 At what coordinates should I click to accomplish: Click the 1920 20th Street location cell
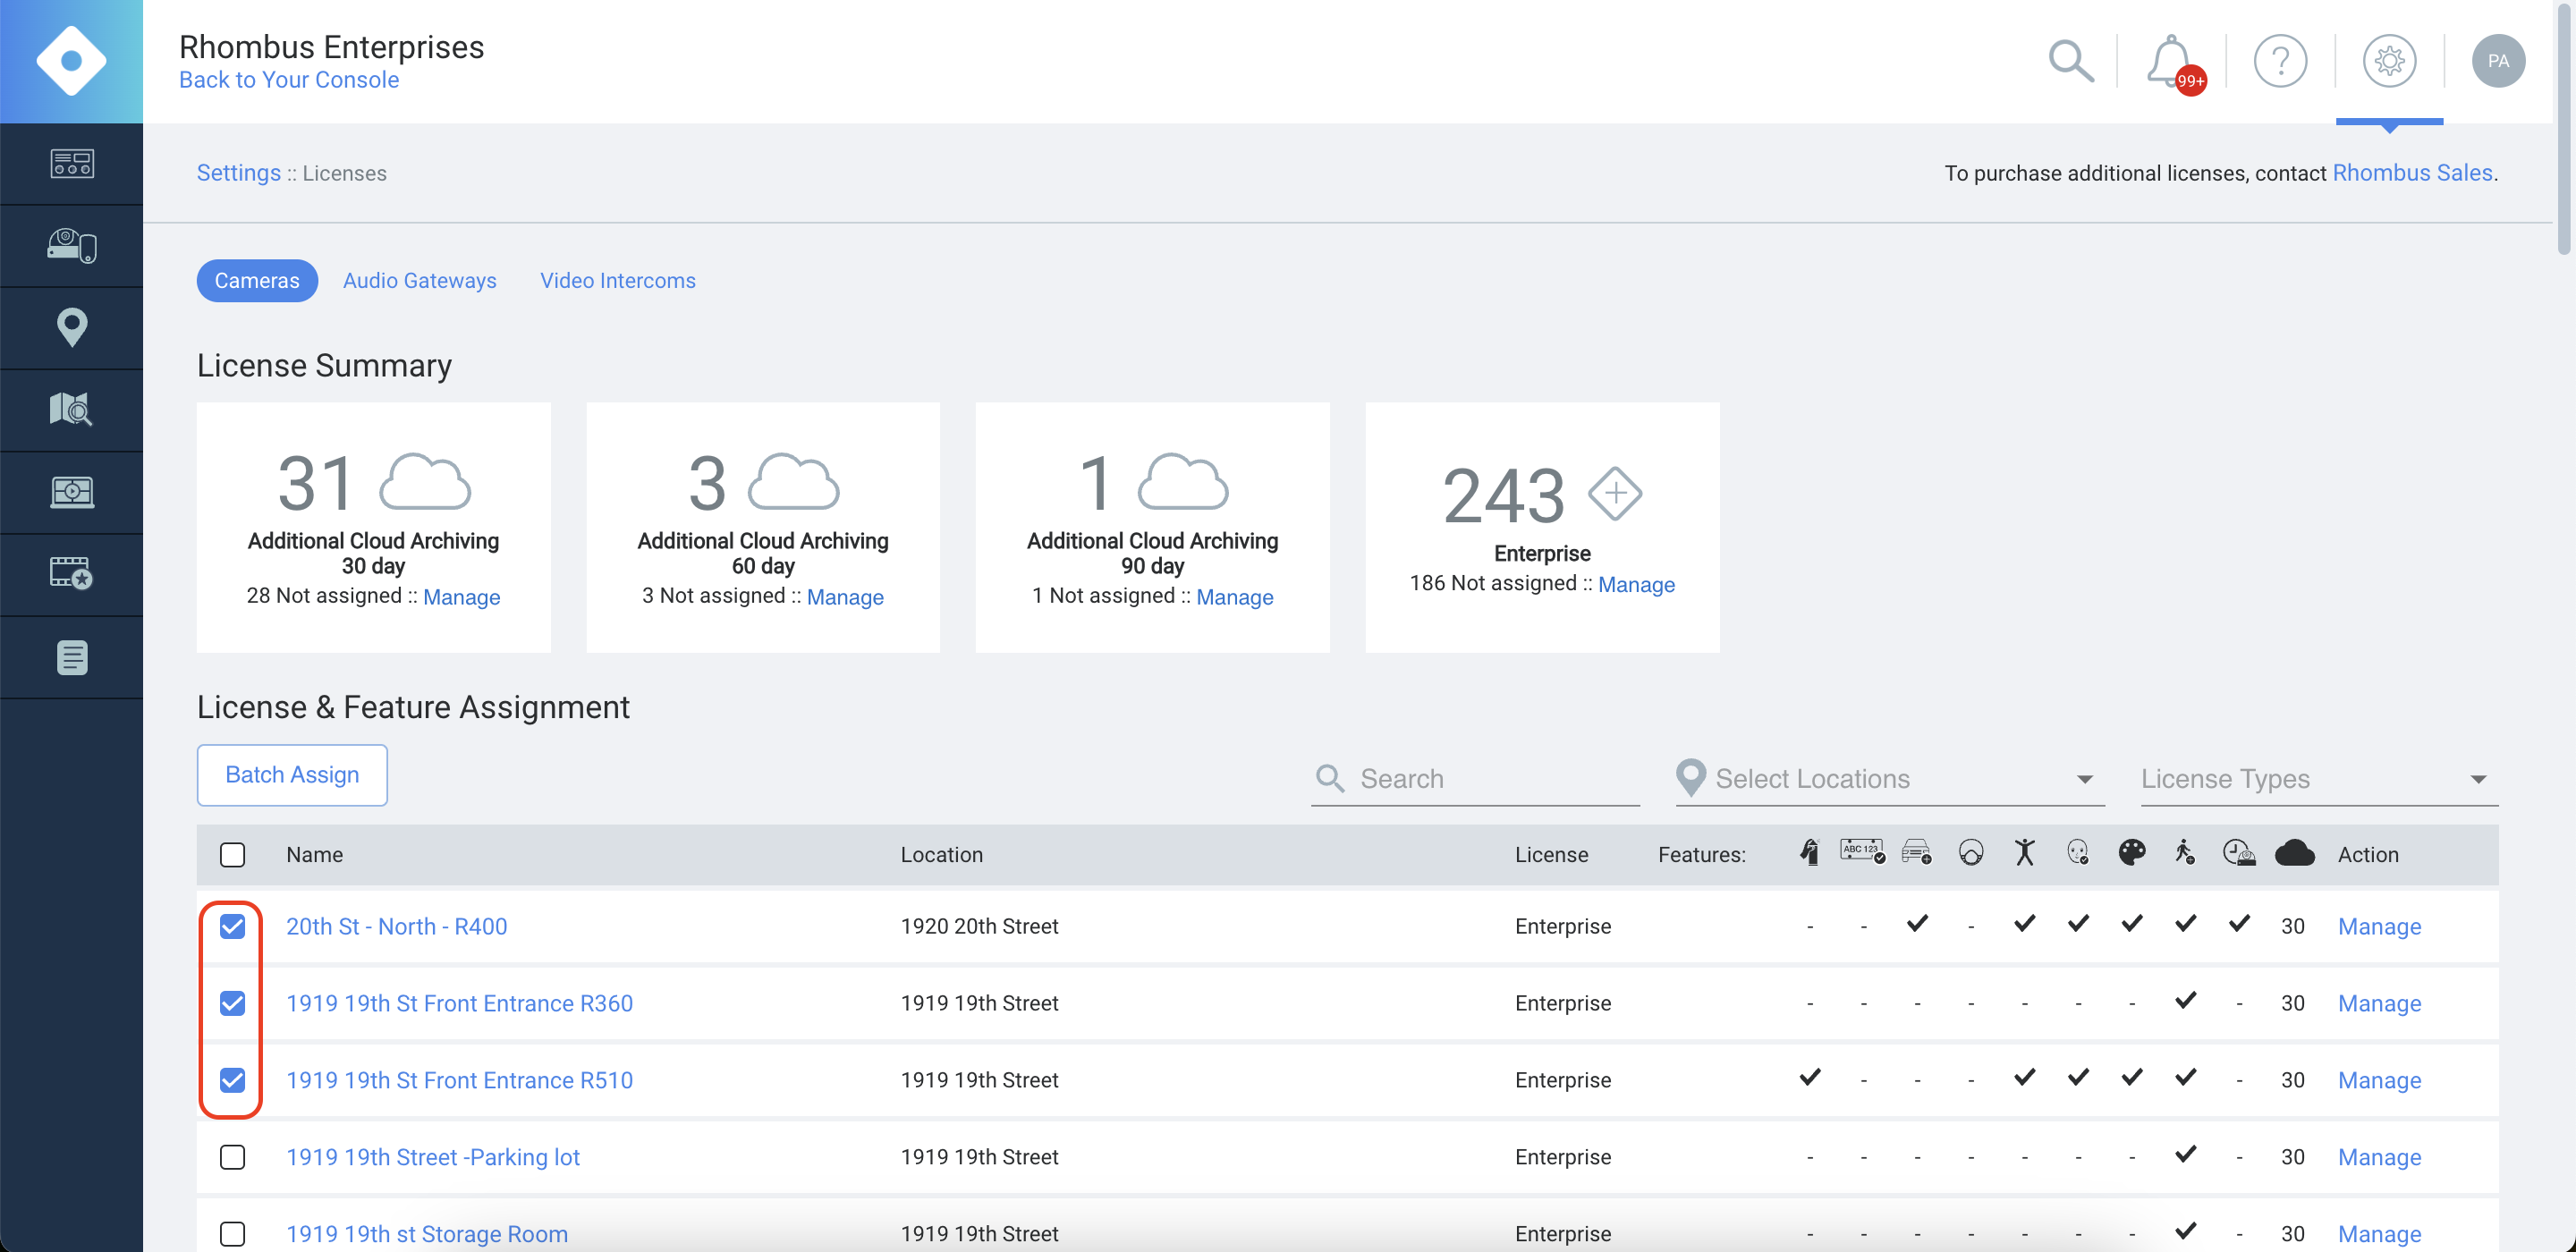[x=979, y=926]
